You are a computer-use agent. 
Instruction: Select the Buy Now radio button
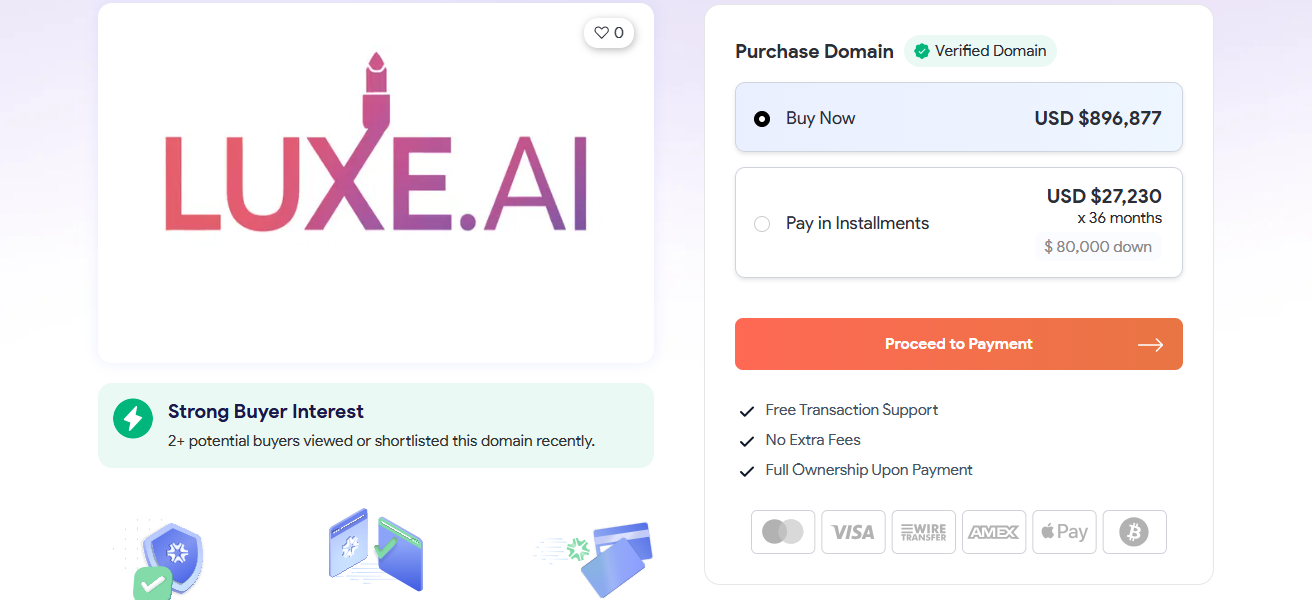pos(761,117)
